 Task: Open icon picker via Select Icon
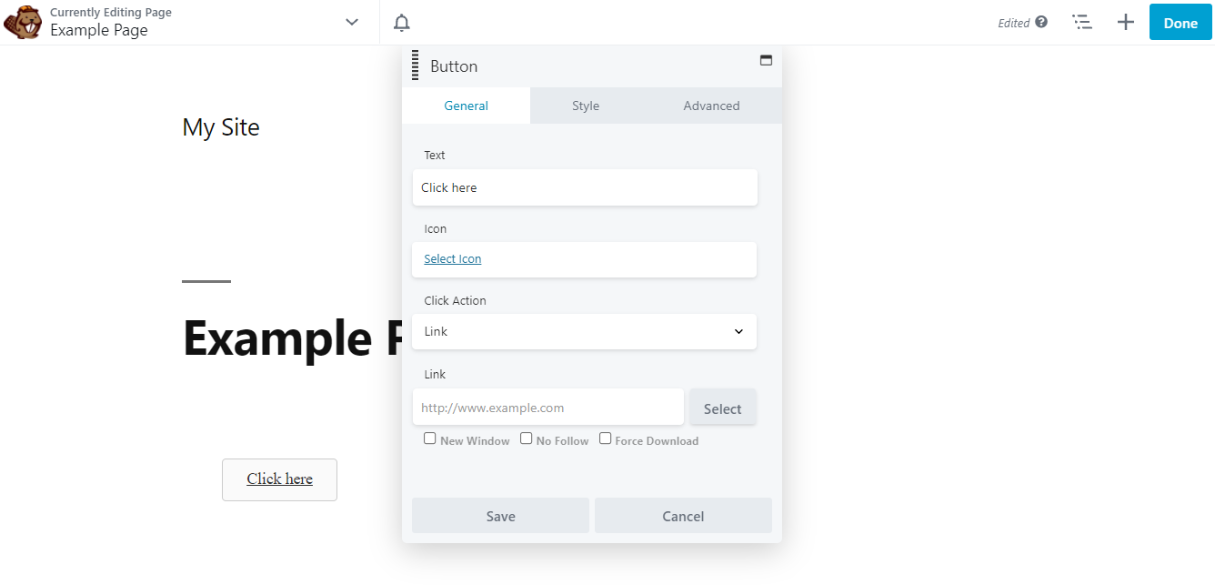pyautogui.click(x=451, y=258)
